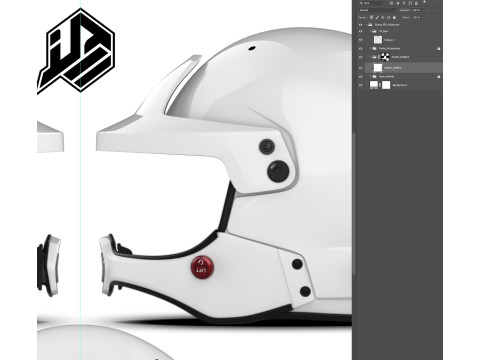Select the Background layer mask thumbnail
Image resolution: width=480 pixels, height=360 pixels.
[386, 85]
